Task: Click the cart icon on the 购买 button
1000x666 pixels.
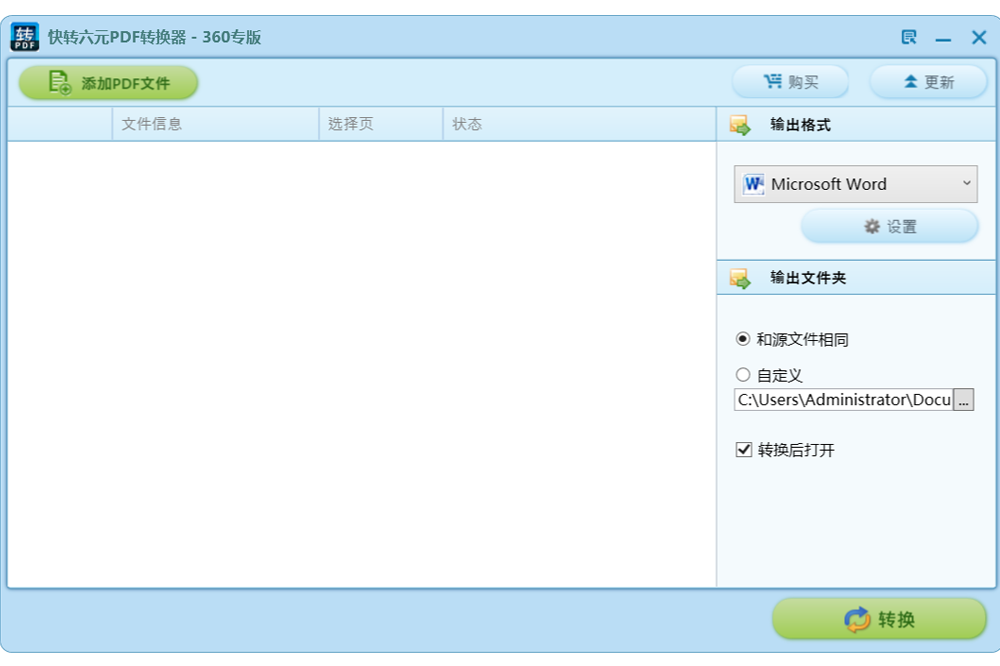Action: 773,82
